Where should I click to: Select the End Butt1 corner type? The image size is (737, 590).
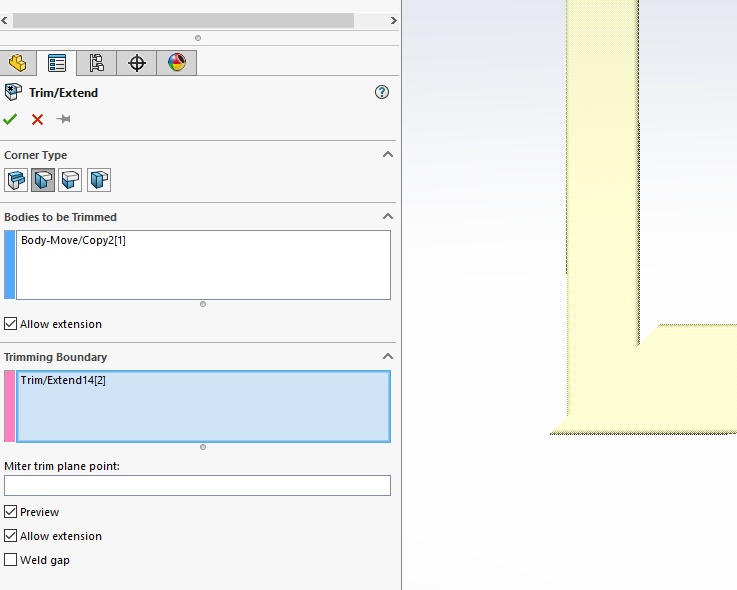coord(70,180)
